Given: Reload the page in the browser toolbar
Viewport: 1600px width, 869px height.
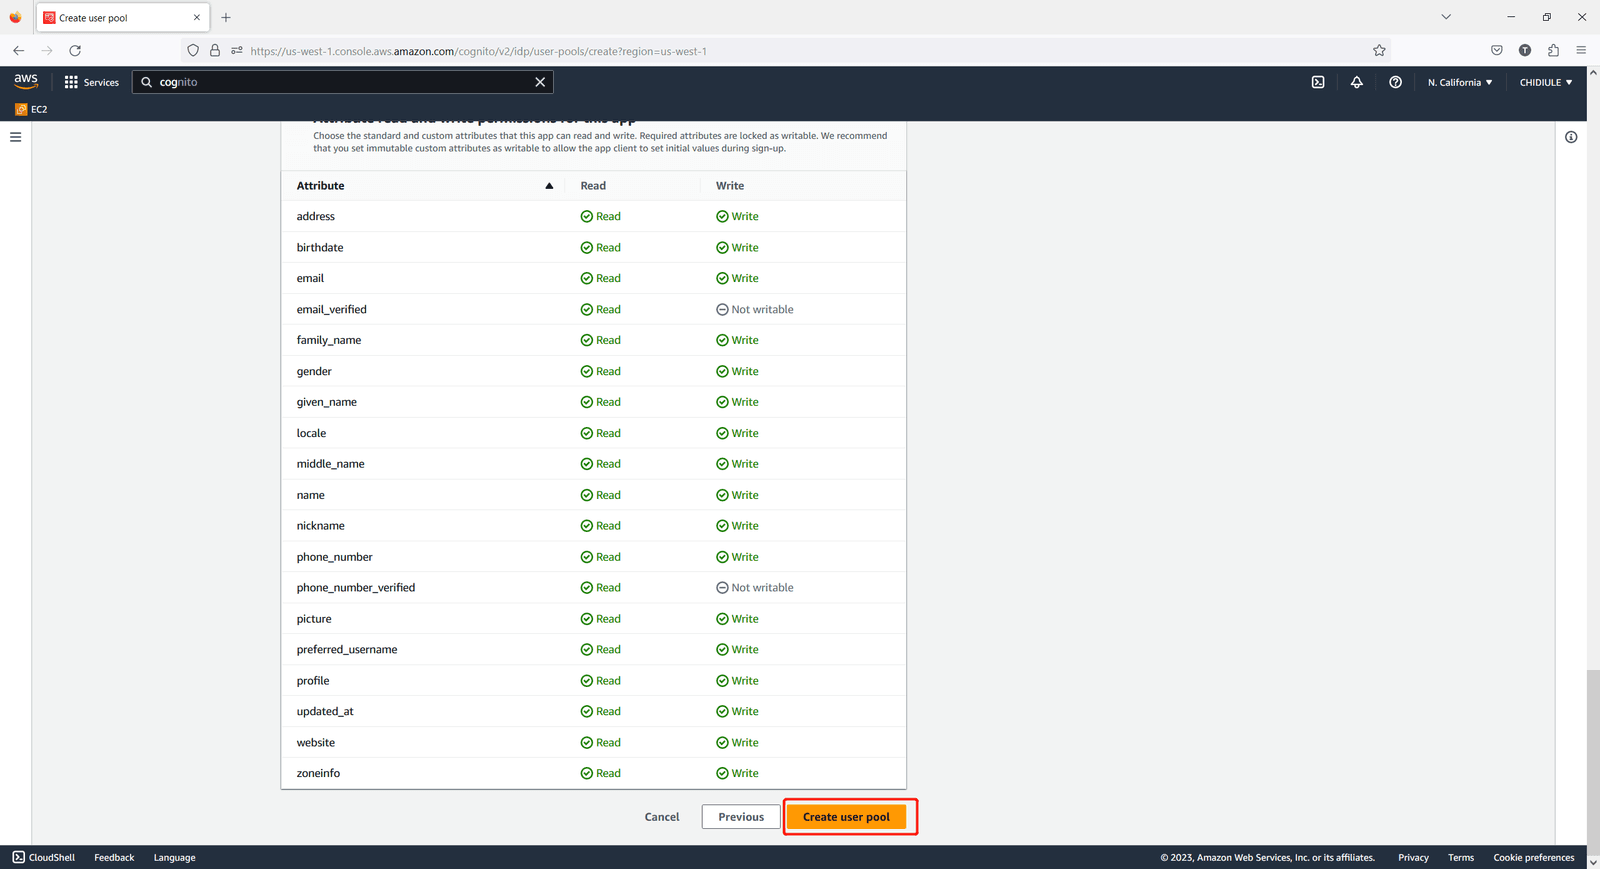Looking at the screenshot, I should (x=75, y=50).
